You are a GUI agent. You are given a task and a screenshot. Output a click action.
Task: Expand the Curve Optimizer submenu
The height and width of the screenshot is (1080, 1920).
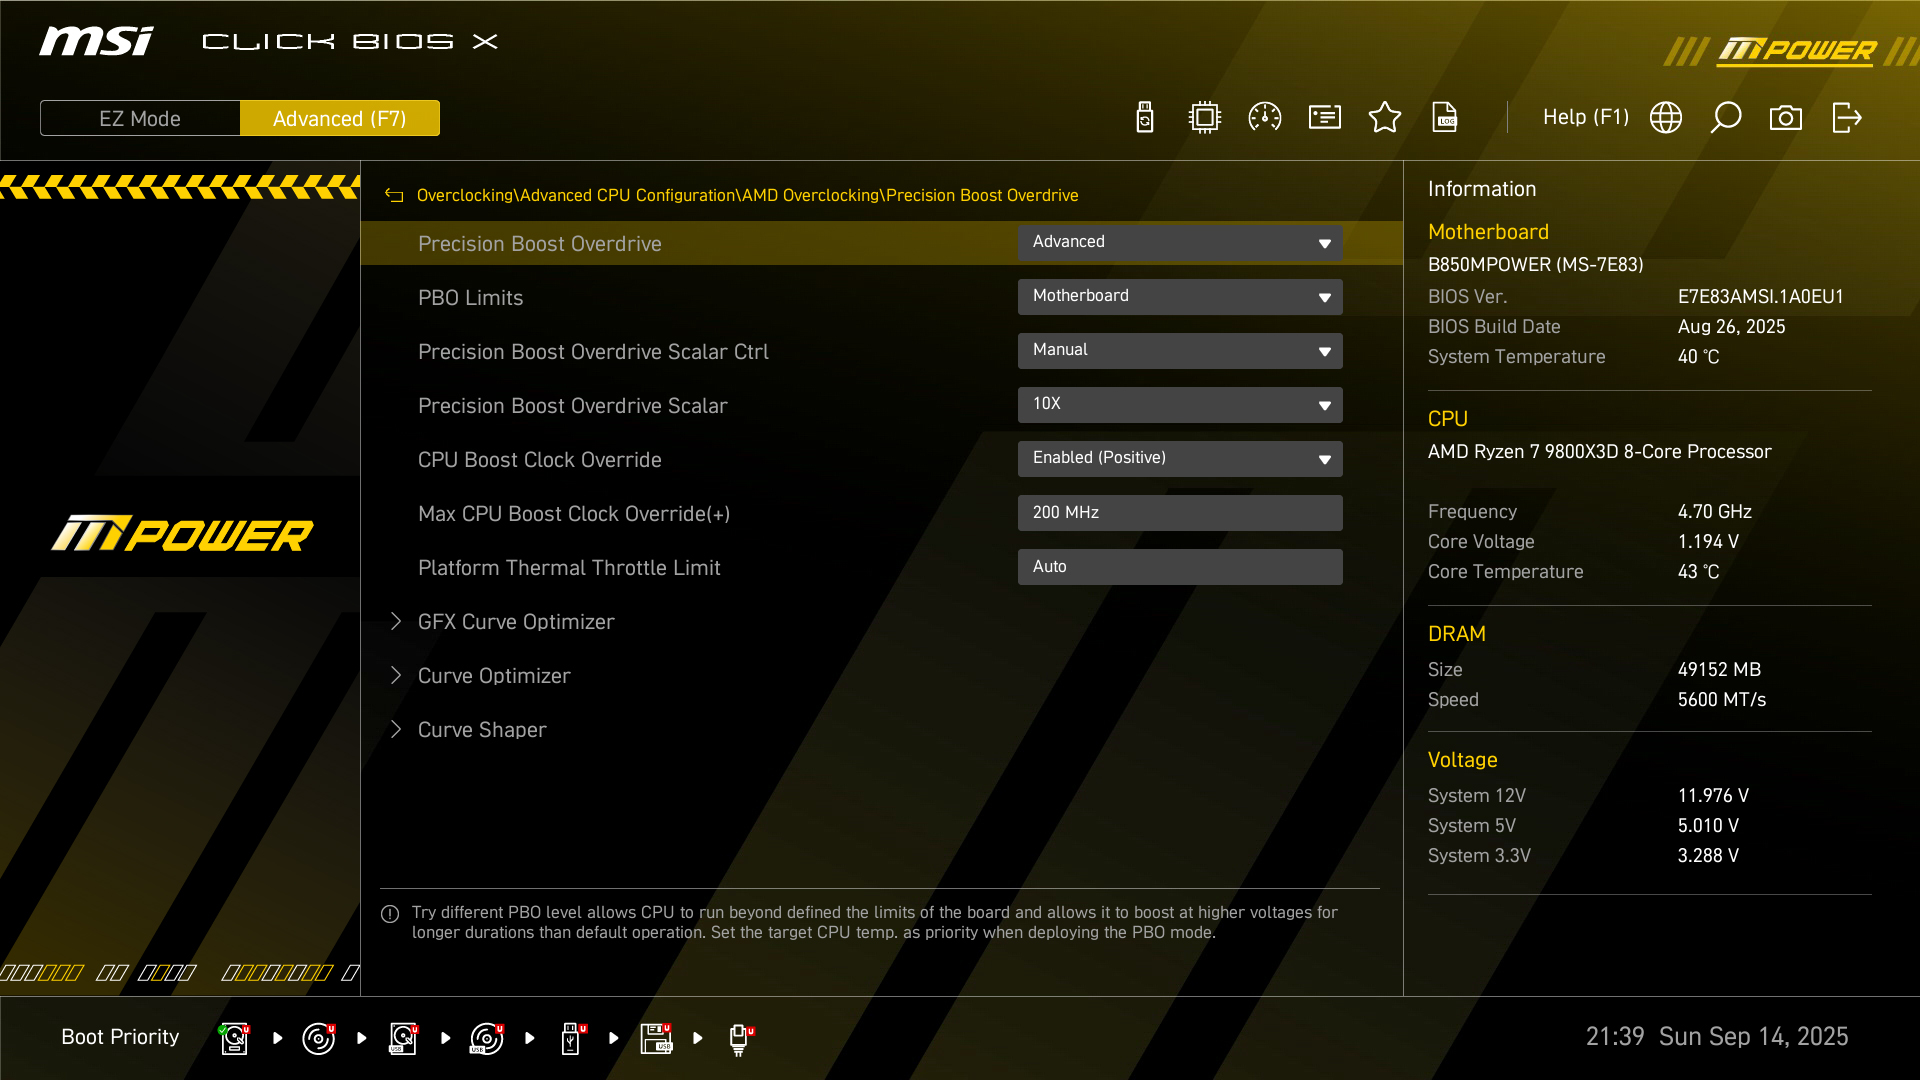[x=494, y=676]
